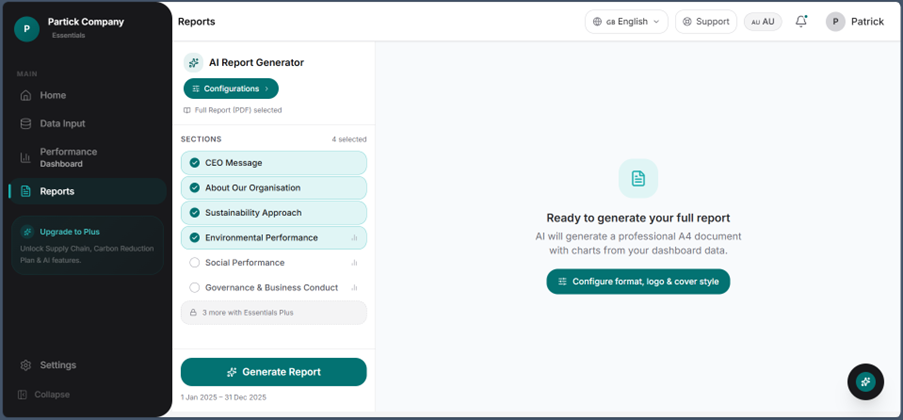This screenshot has width=903, height=420.
Task: Select the Social Performance section
Action: pyautogui.click(x=274, y=263)
